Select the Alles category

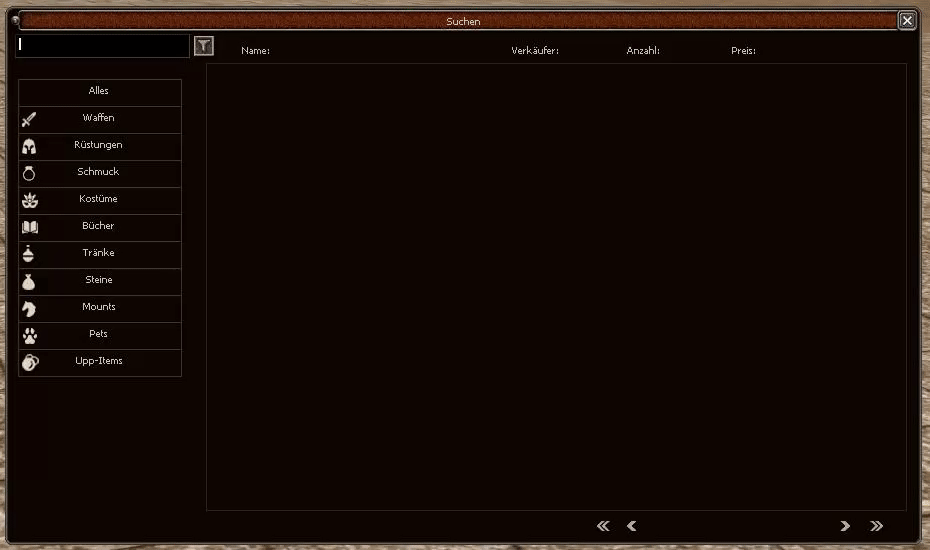[99, 92]
